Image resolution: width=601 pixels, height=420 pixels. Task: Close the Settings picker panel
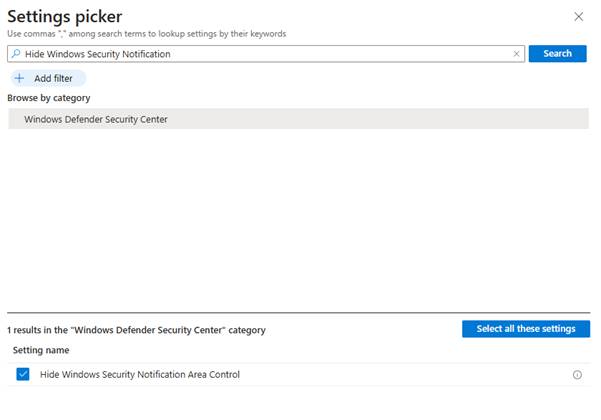point(578,16)
